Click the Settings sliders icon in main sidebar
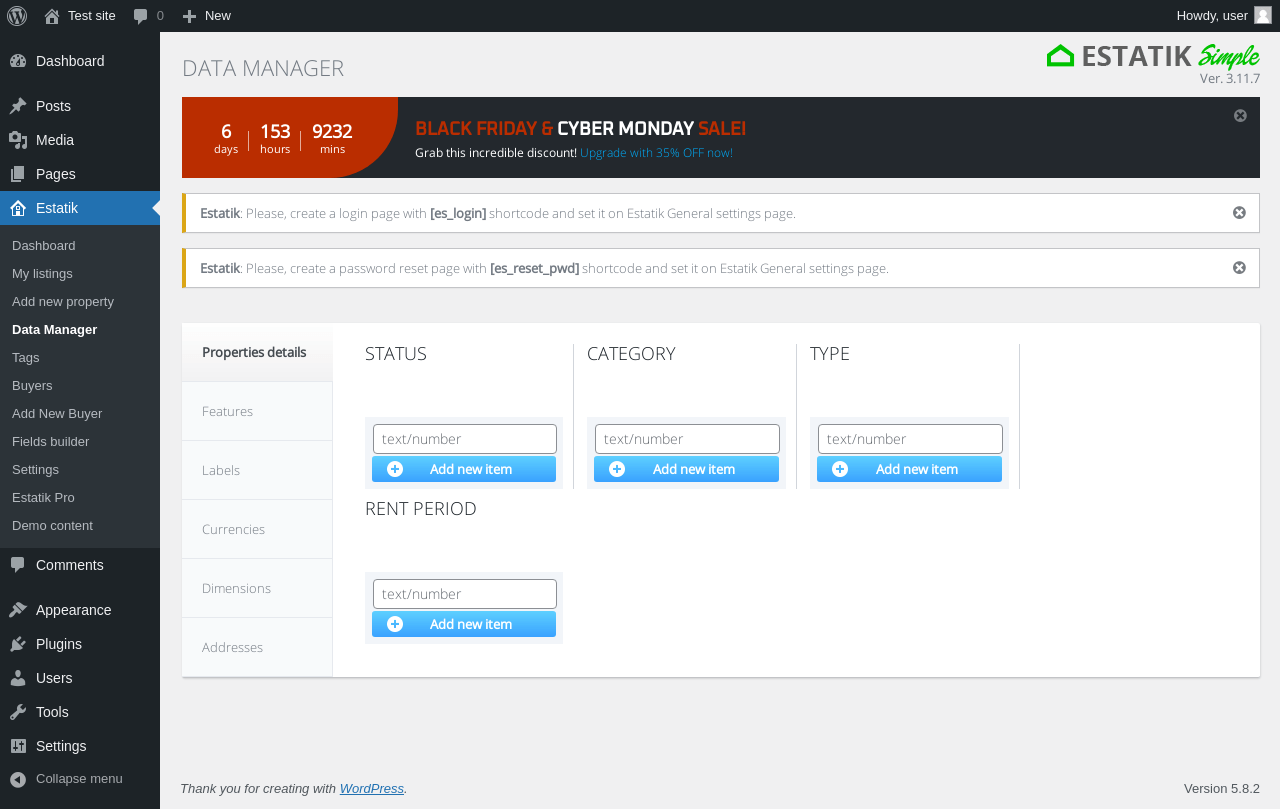The image size is (1280, 809). [18, 746]
